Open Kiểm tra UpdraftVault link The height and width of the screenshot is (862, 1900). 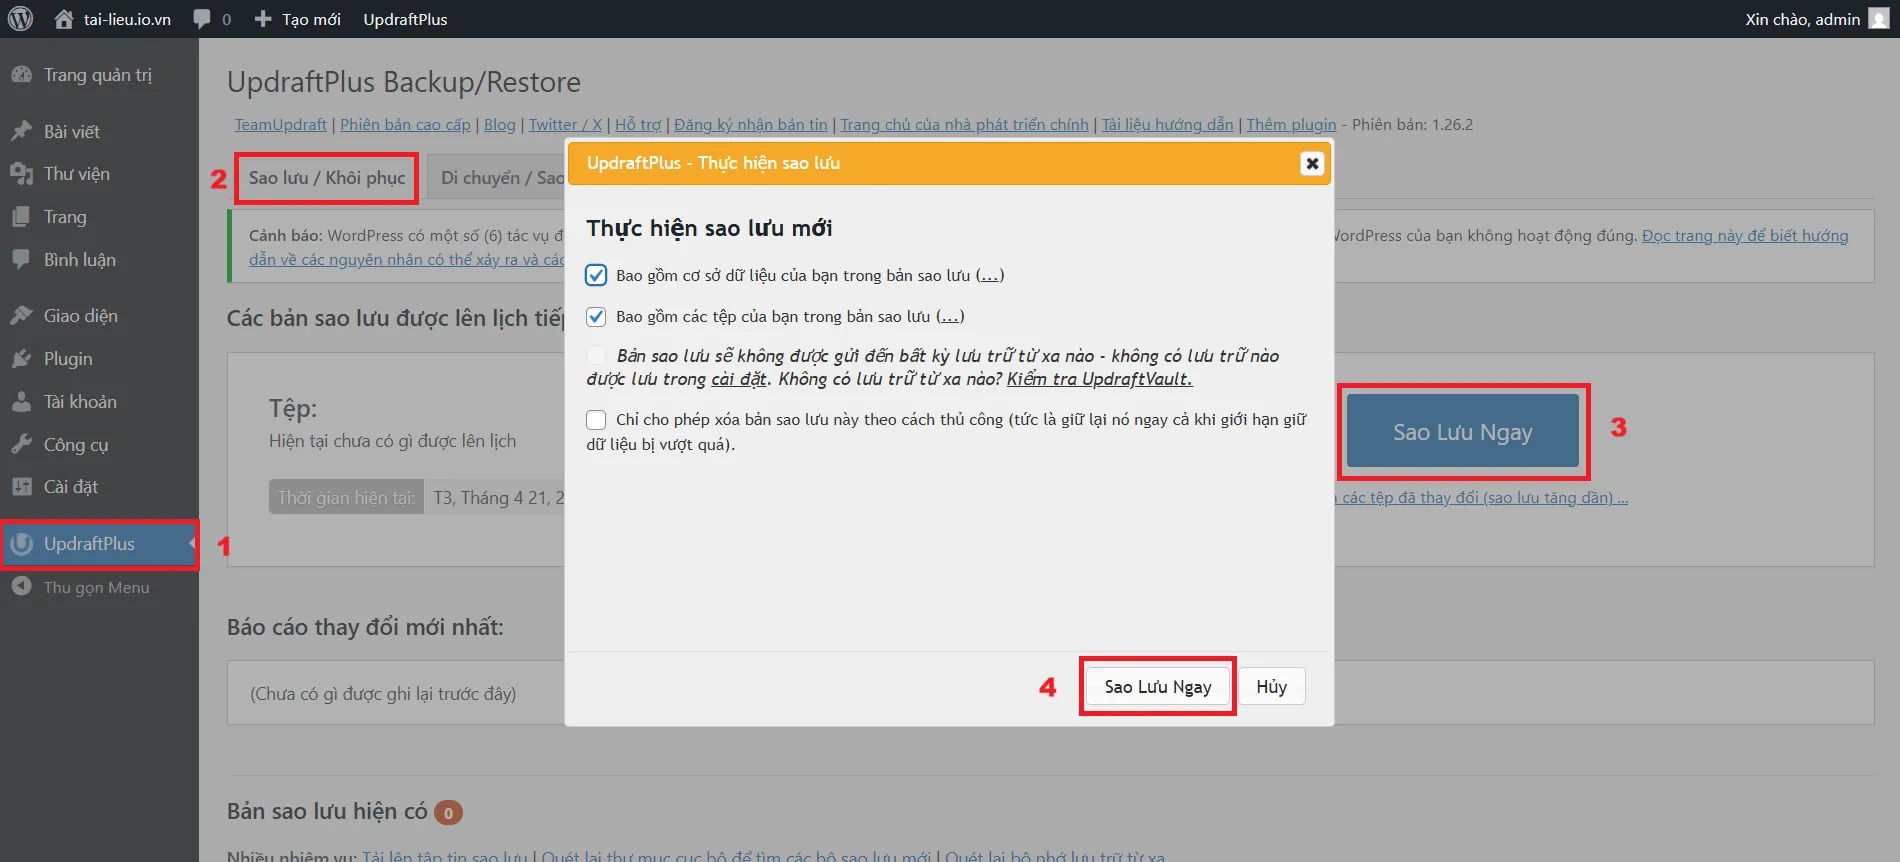(x=1100, y=379)
